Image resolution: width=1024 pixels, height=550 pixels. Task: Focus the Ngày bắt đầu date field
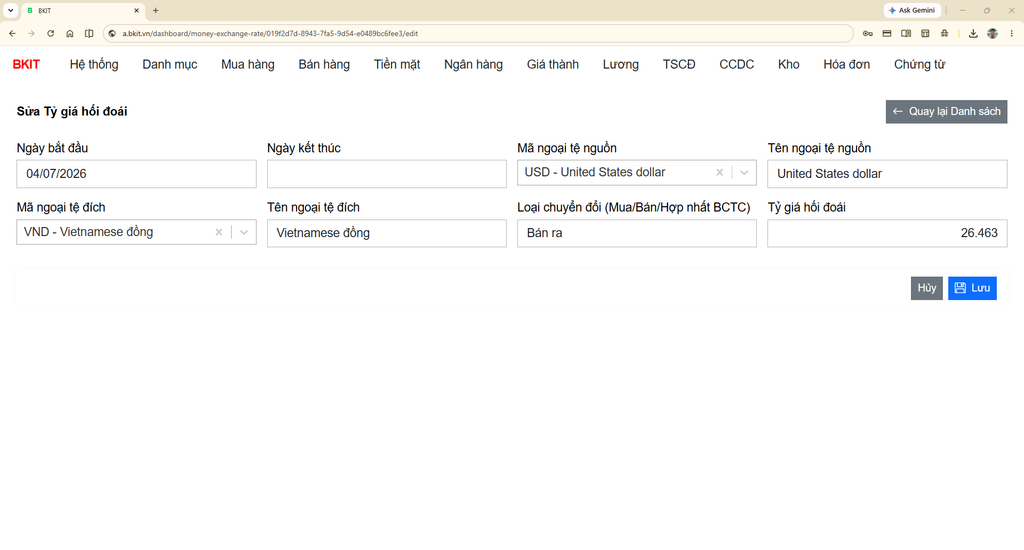point(136,174)
